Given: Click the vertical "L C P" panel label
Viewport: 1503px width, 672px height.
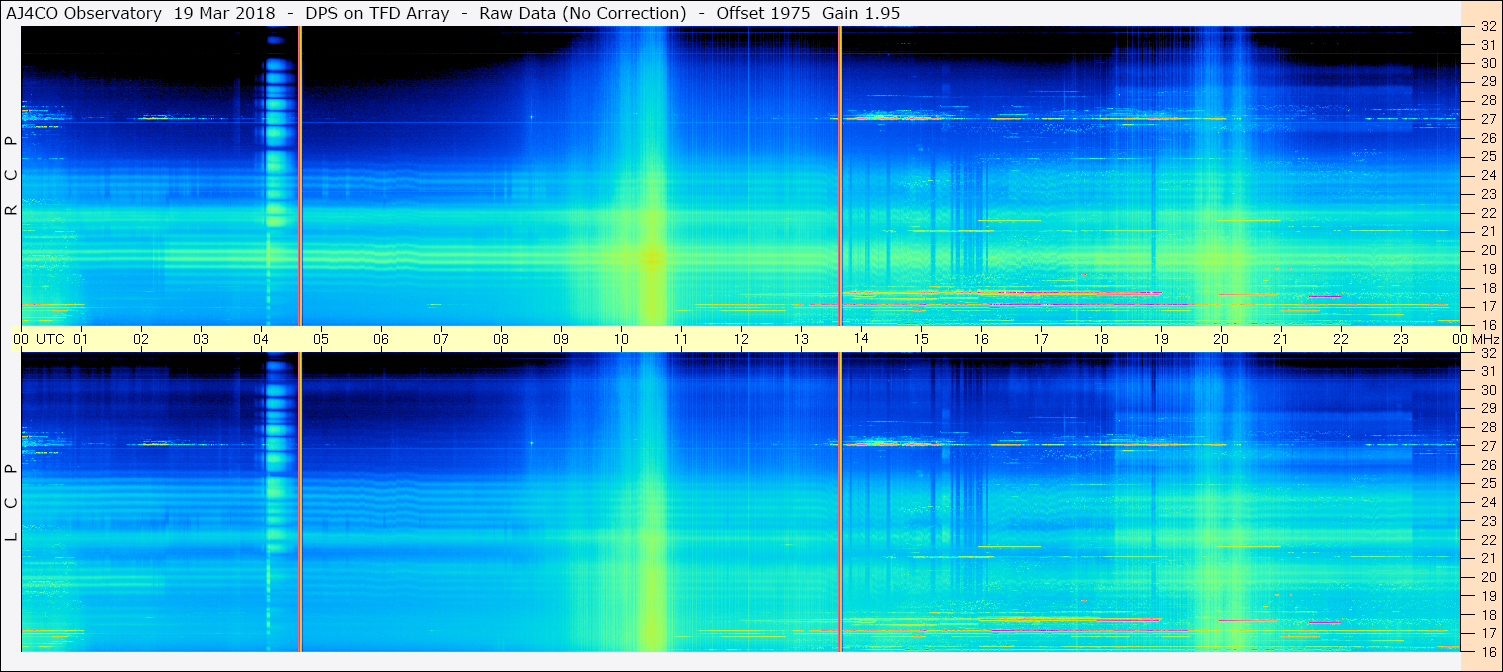Looking at the screenshot, I should [12, 503].
